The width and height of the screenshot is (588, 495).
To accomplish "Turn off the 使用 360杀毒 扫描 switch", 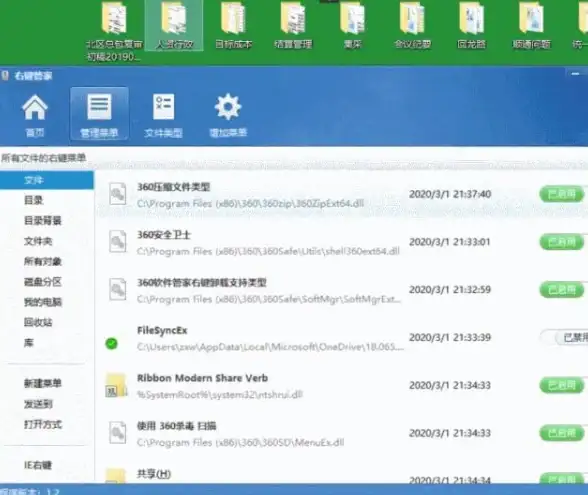I will point(562,433).
